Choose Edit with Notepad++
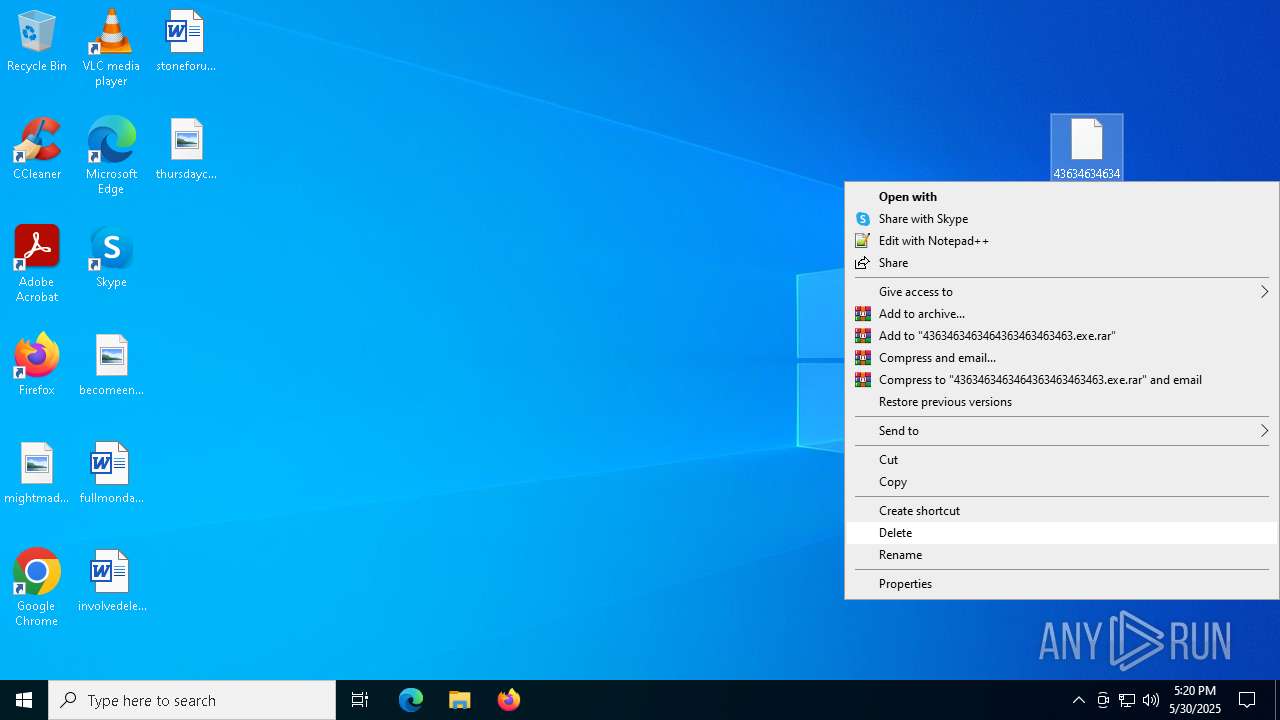The height and width of the screenshot is (720, 1280). point(1062,241)
